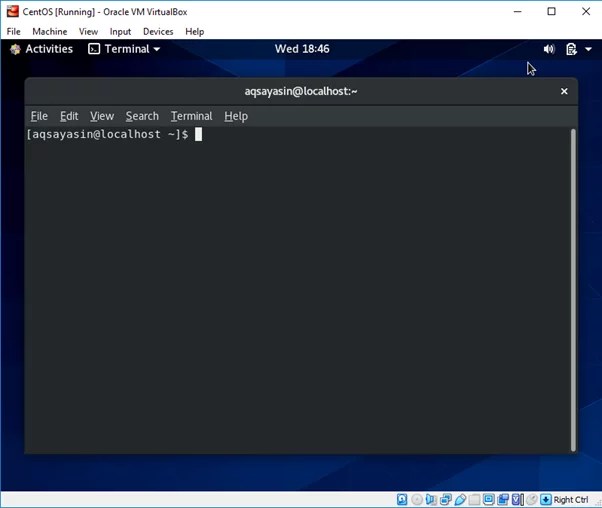Open the VirtualBox Machine menu
Screen dimensions: 602x508
click(50, 31)
